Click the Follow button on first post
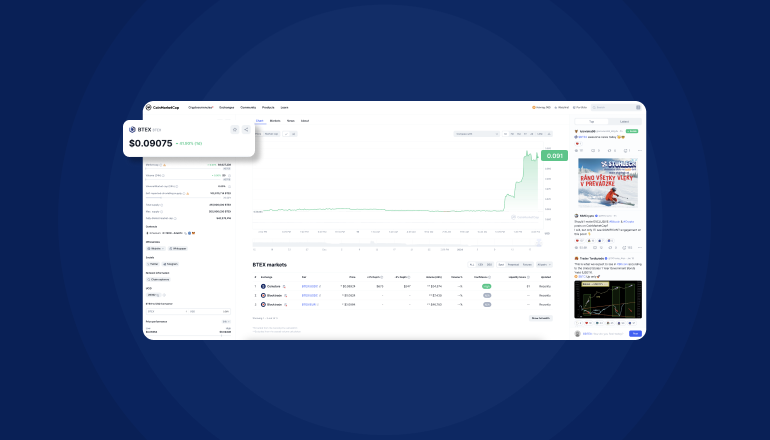Viewport: 770px width, 440px height. click(x=632, y=131)
